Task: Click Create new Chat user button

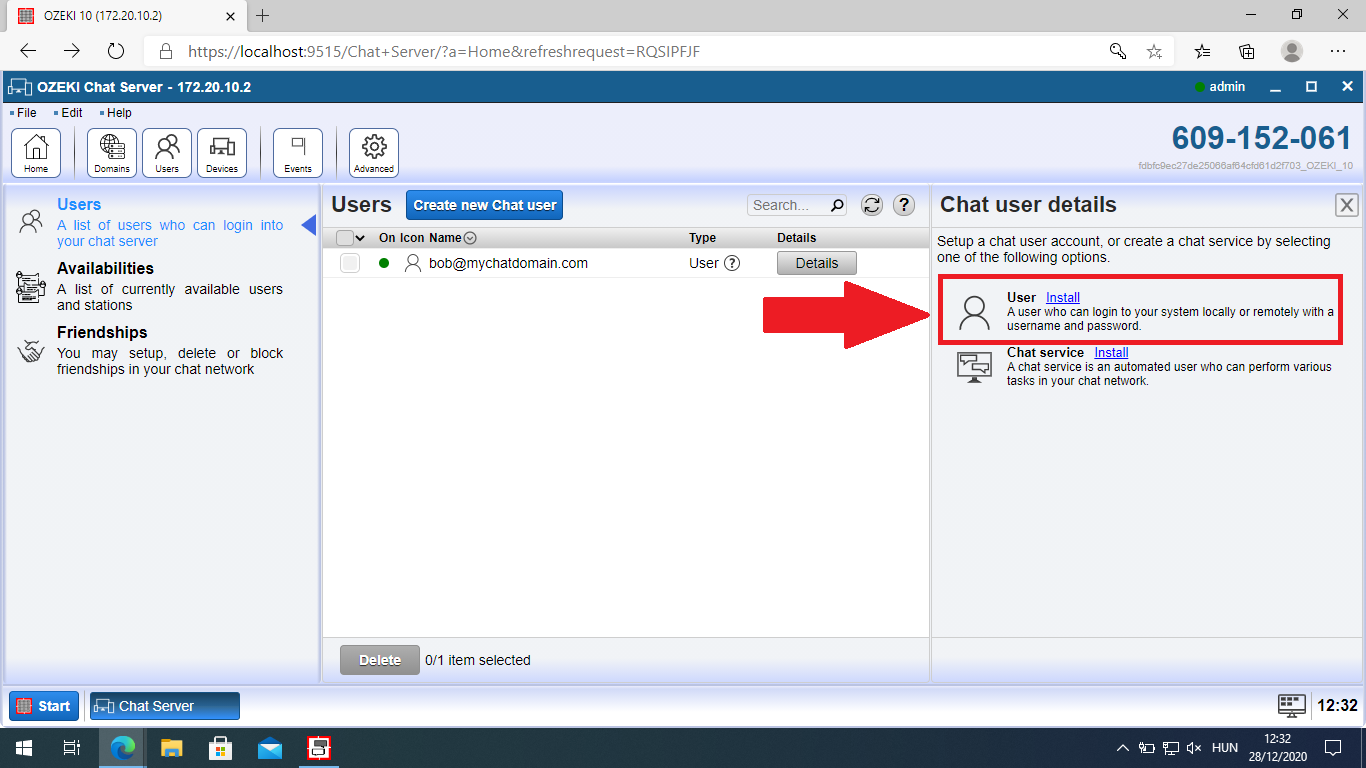Action: (485, 205)
